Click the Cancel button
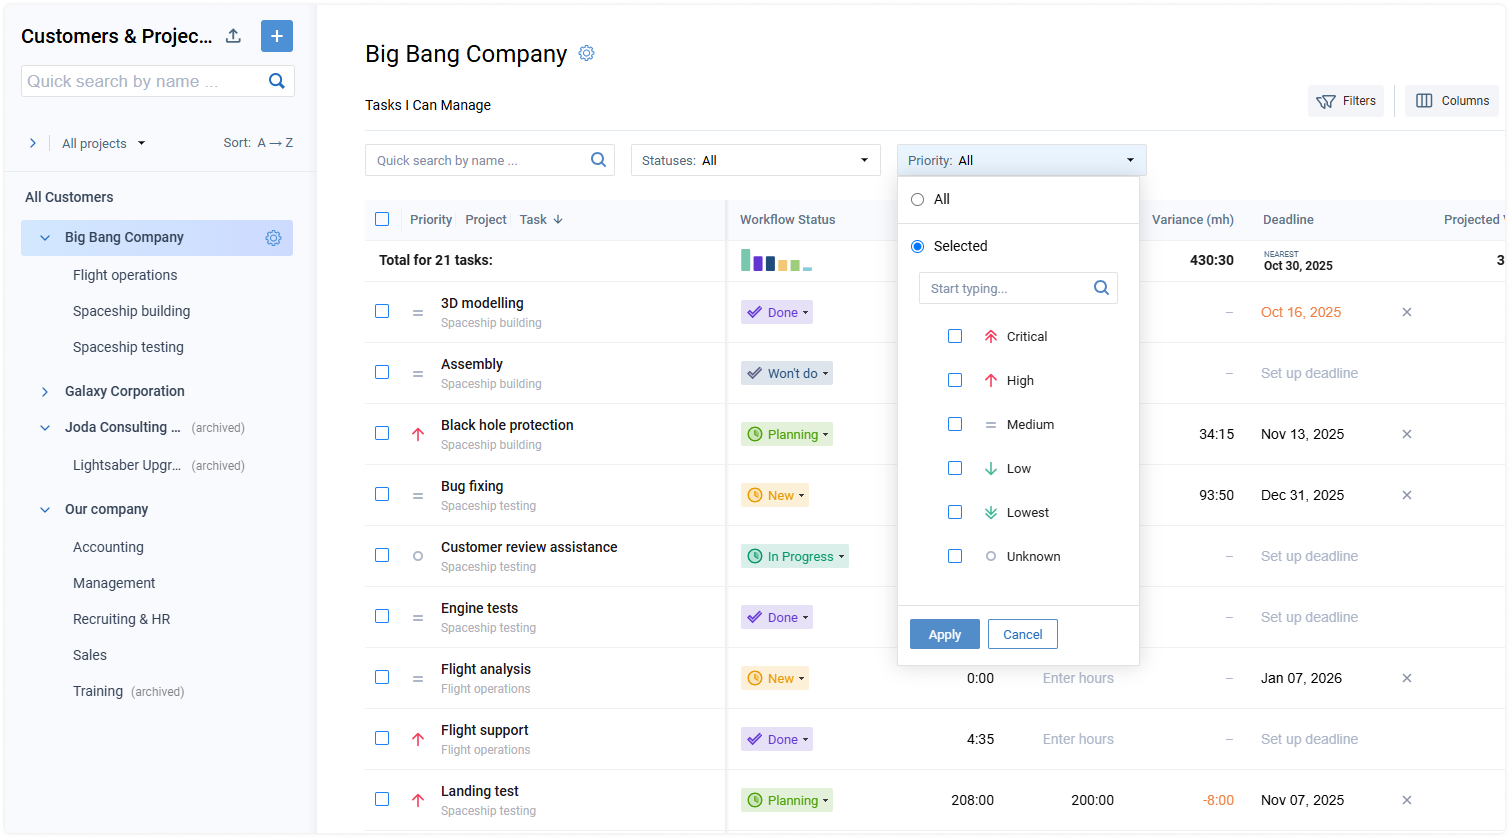 (x=1022, y=634)
